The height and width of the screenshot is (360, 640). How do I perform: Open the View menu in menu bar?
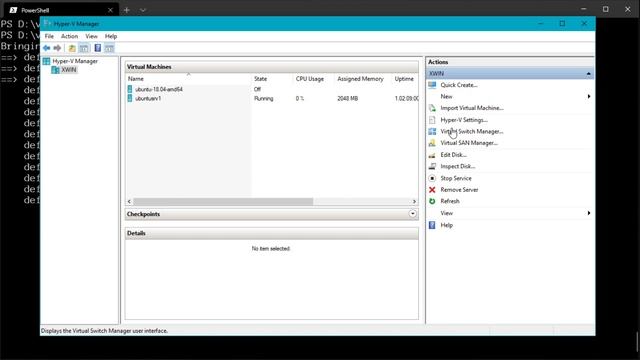click(x=91, y=36)
